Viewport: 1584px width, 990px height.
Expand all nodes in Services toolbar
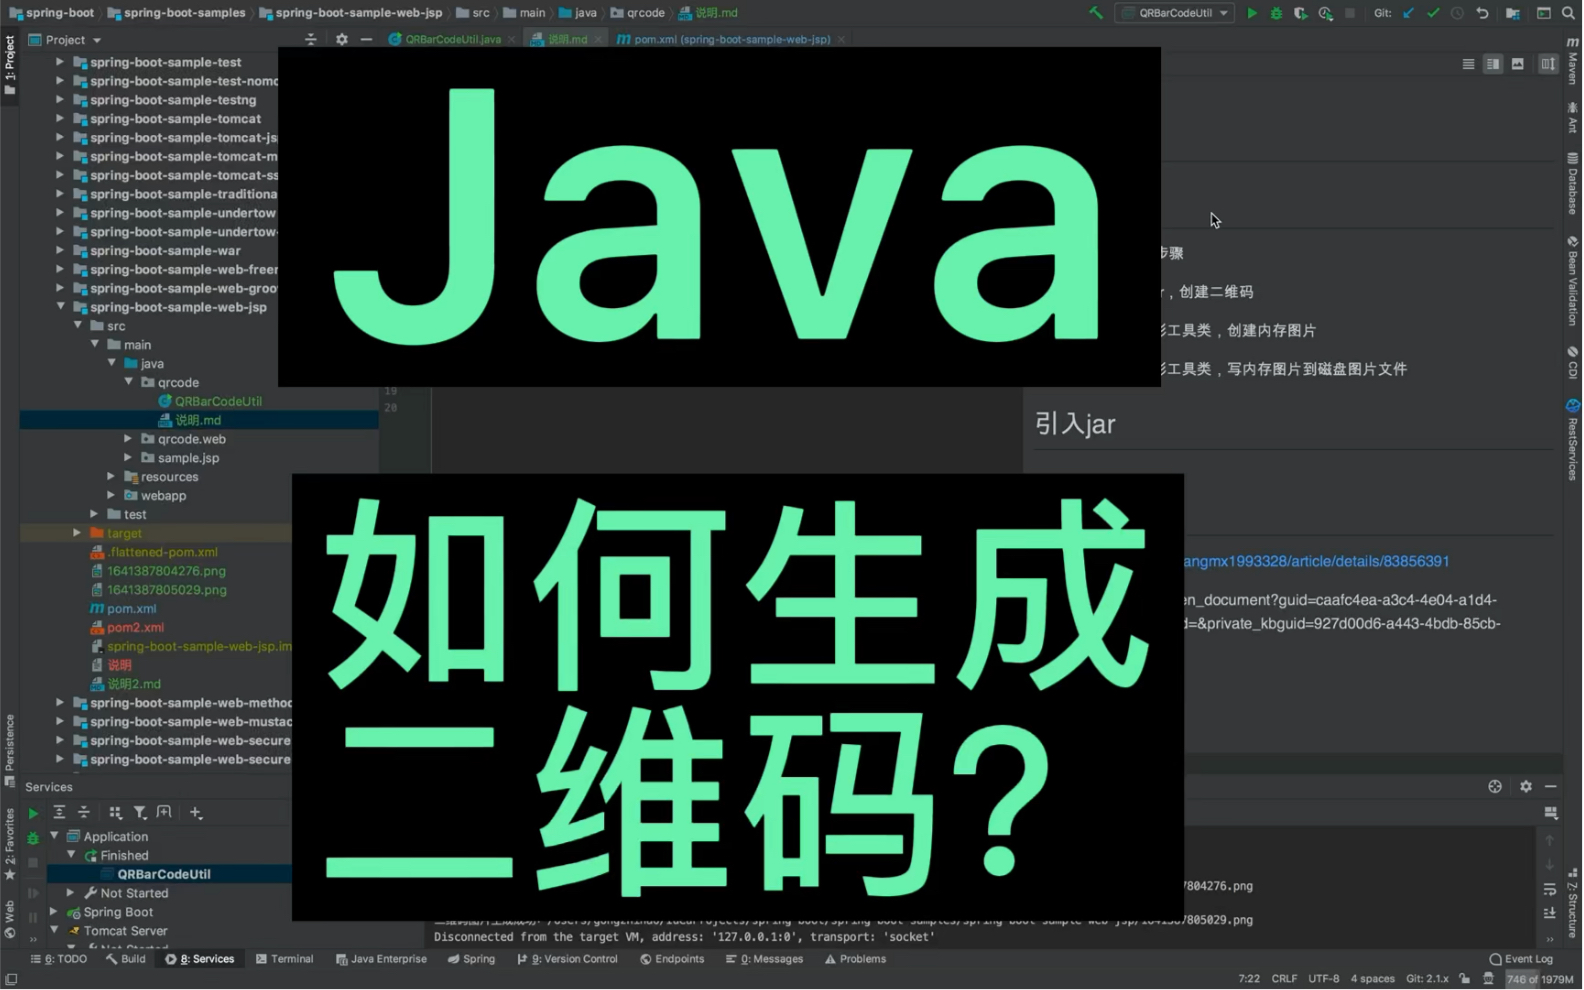pyautogui.click(x=59, y=813)
